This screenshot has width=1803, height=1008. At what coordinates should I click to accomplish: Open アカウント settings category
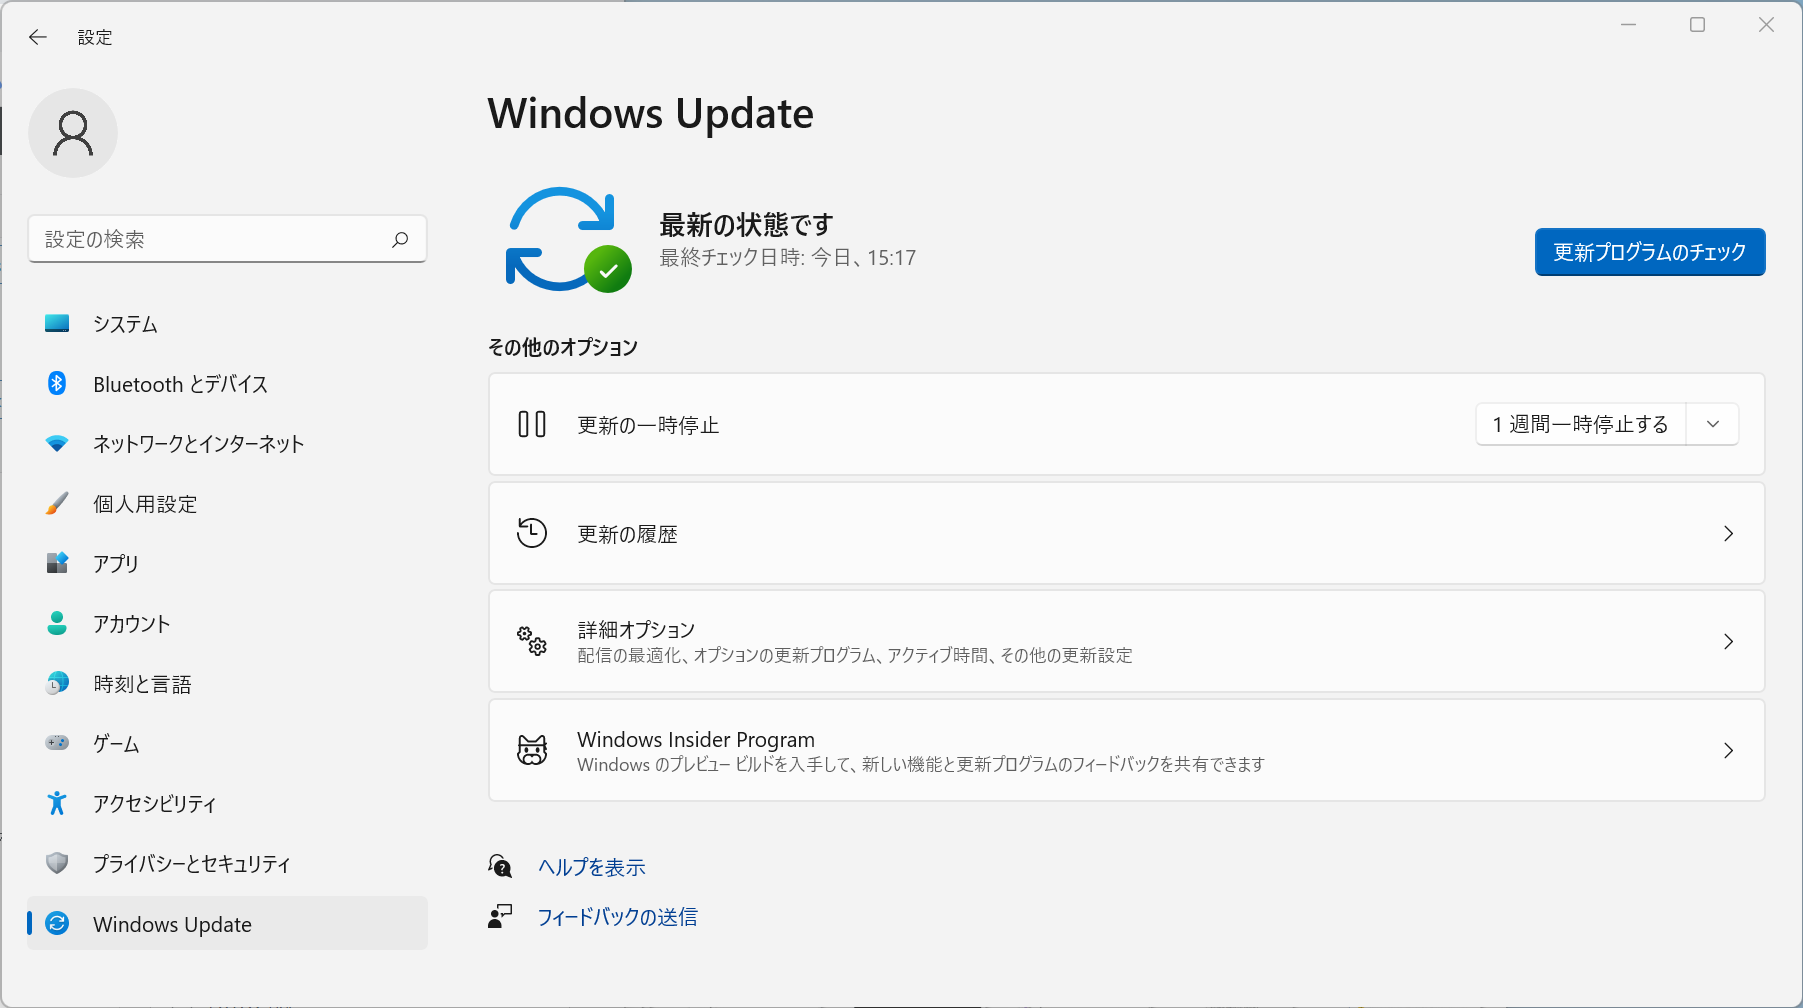pos(227,623)
